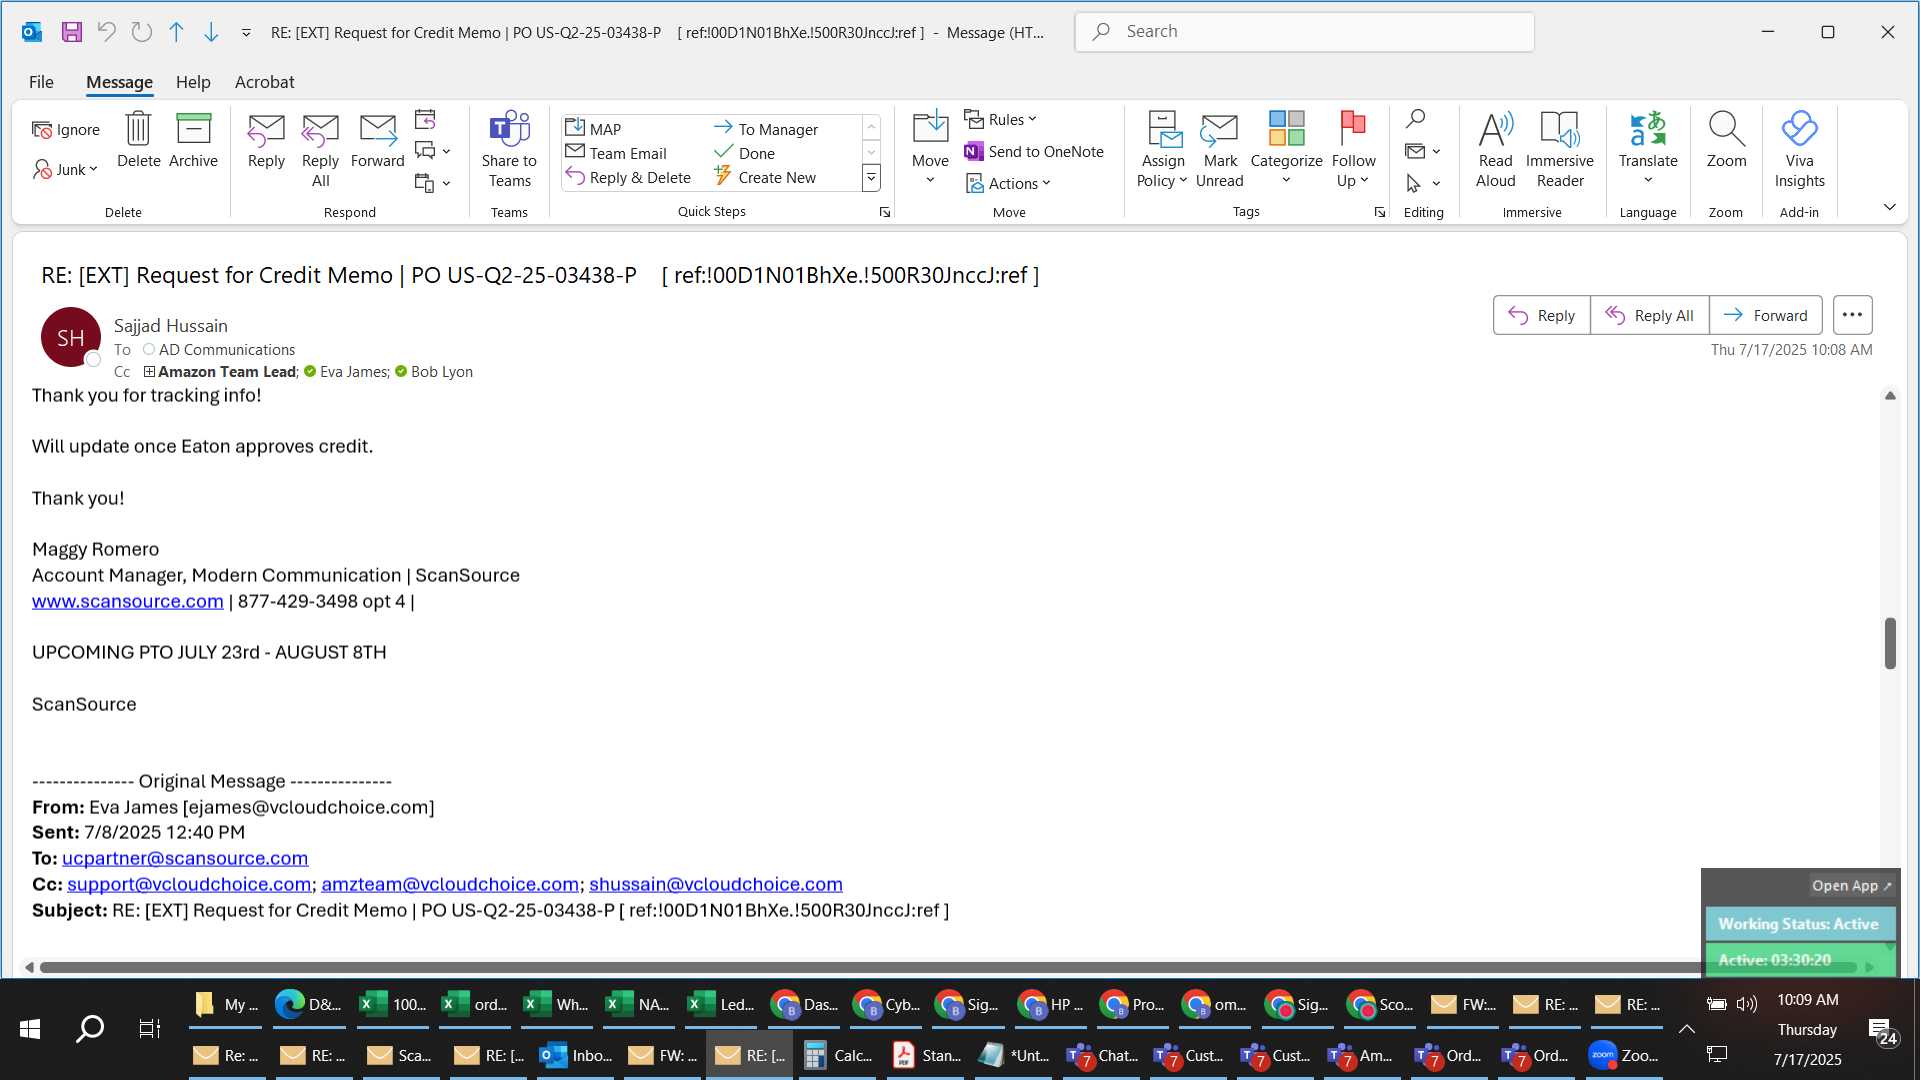
Task: Click the Save icon in title bar
Action: click(x=71, y=32)
